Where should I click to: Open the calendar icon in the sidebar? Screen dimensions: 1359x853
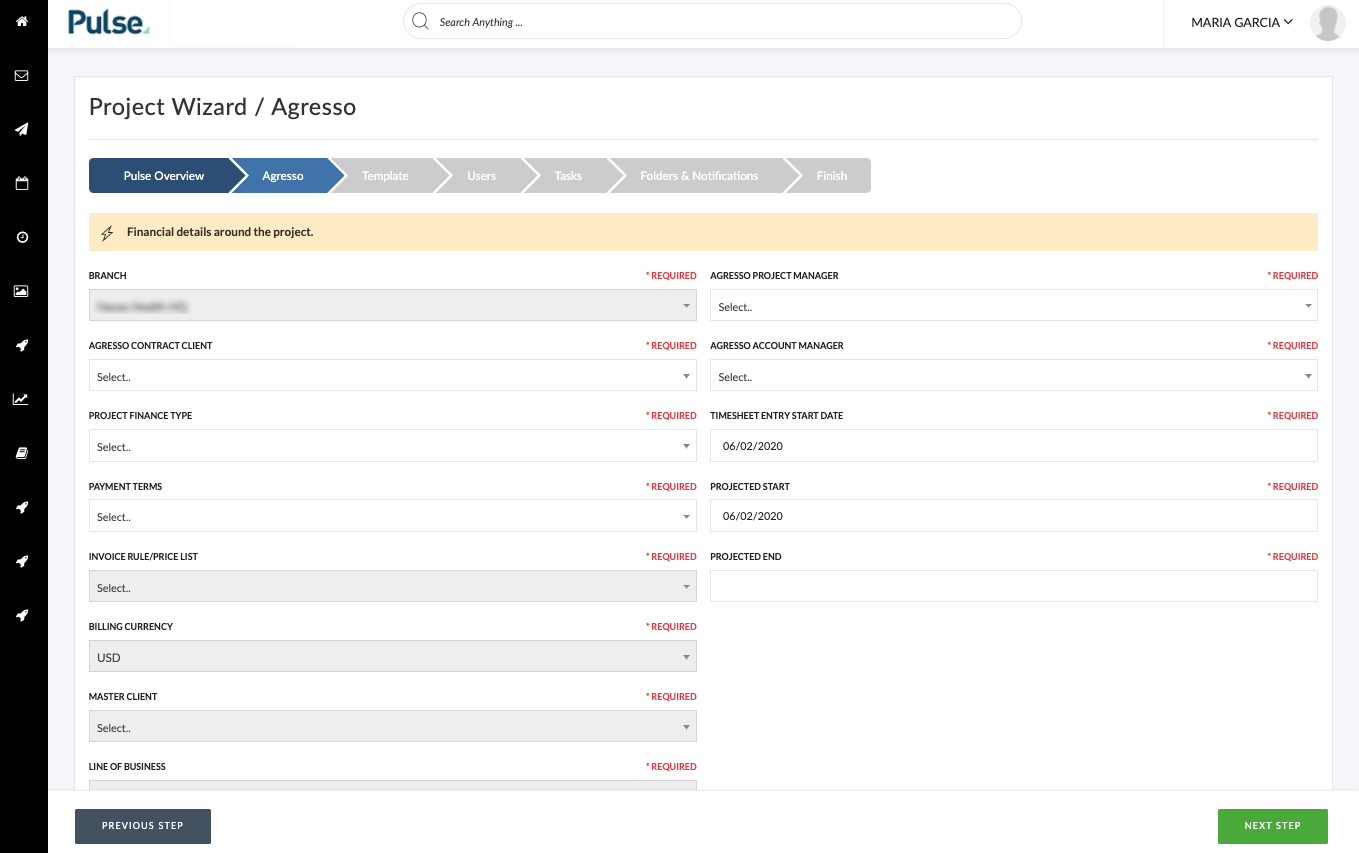tap(20, 183)
